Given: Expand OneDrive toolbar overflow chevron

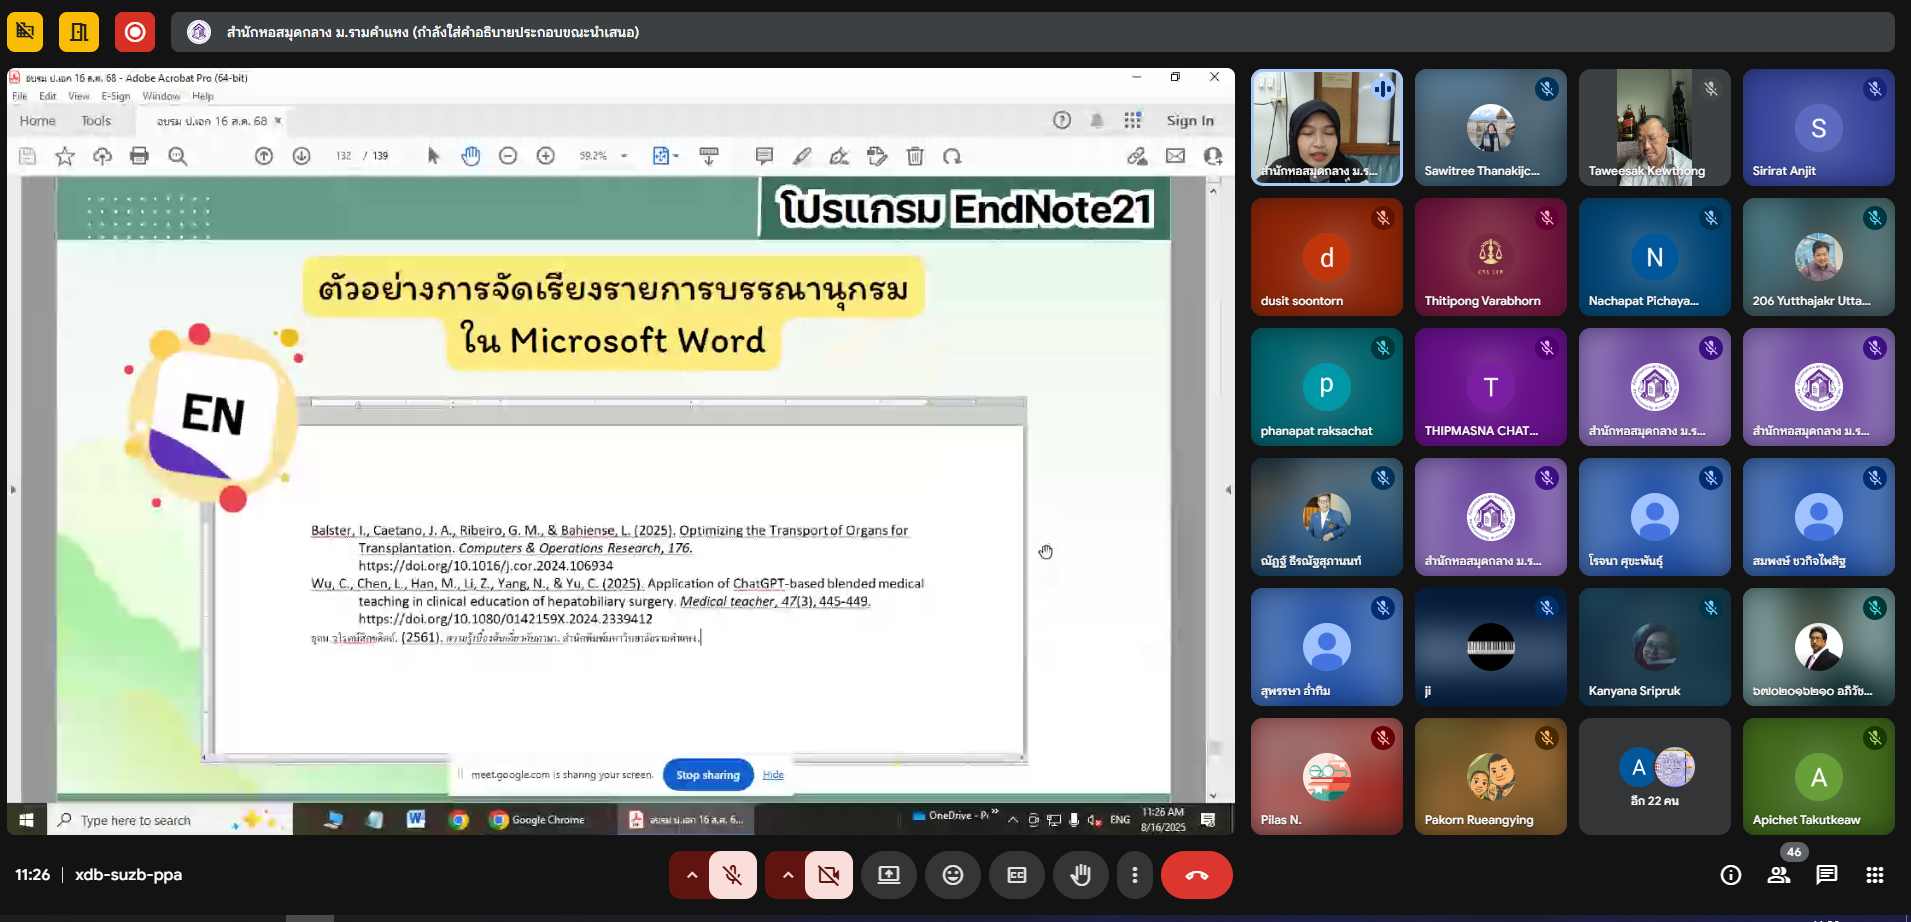Looking at the screenshot, I should point(995,812).
